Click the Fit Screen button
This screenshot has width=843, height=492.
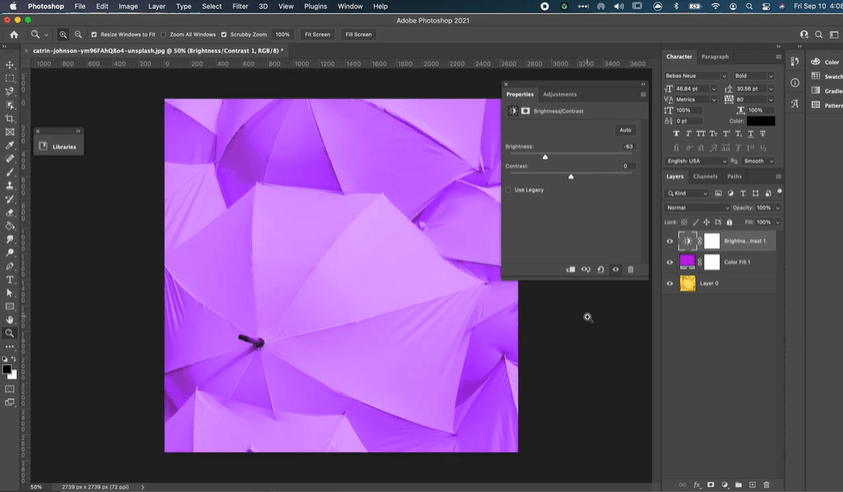[317, 34]
